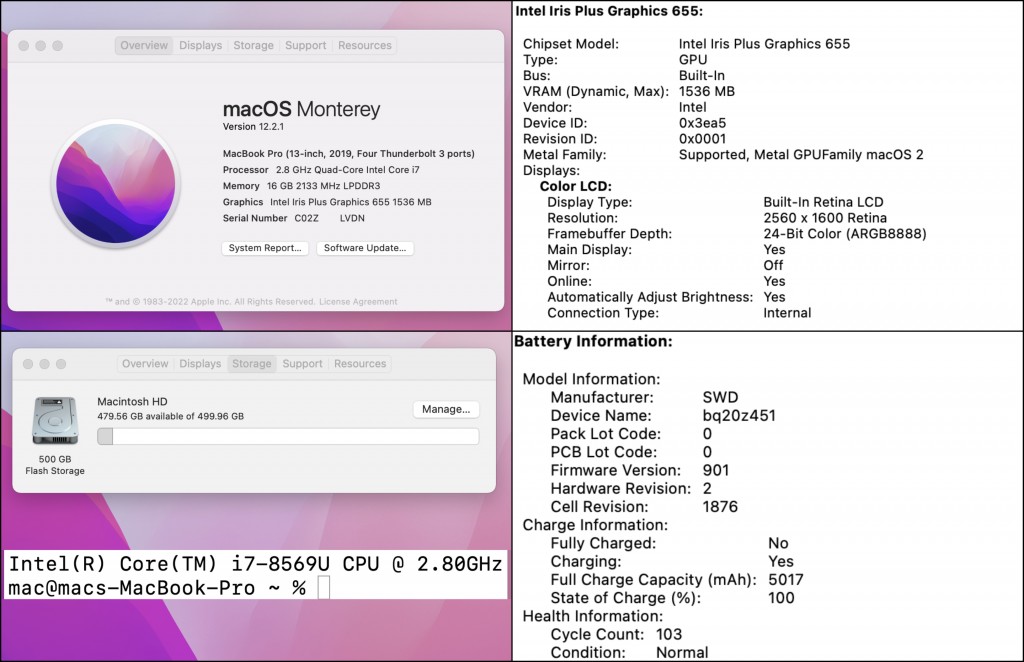Image resolution: width=1024 pixels, height=662 pixels.
Task: Click 'Macintosh HD' volume name
Action: pos(132,402)
